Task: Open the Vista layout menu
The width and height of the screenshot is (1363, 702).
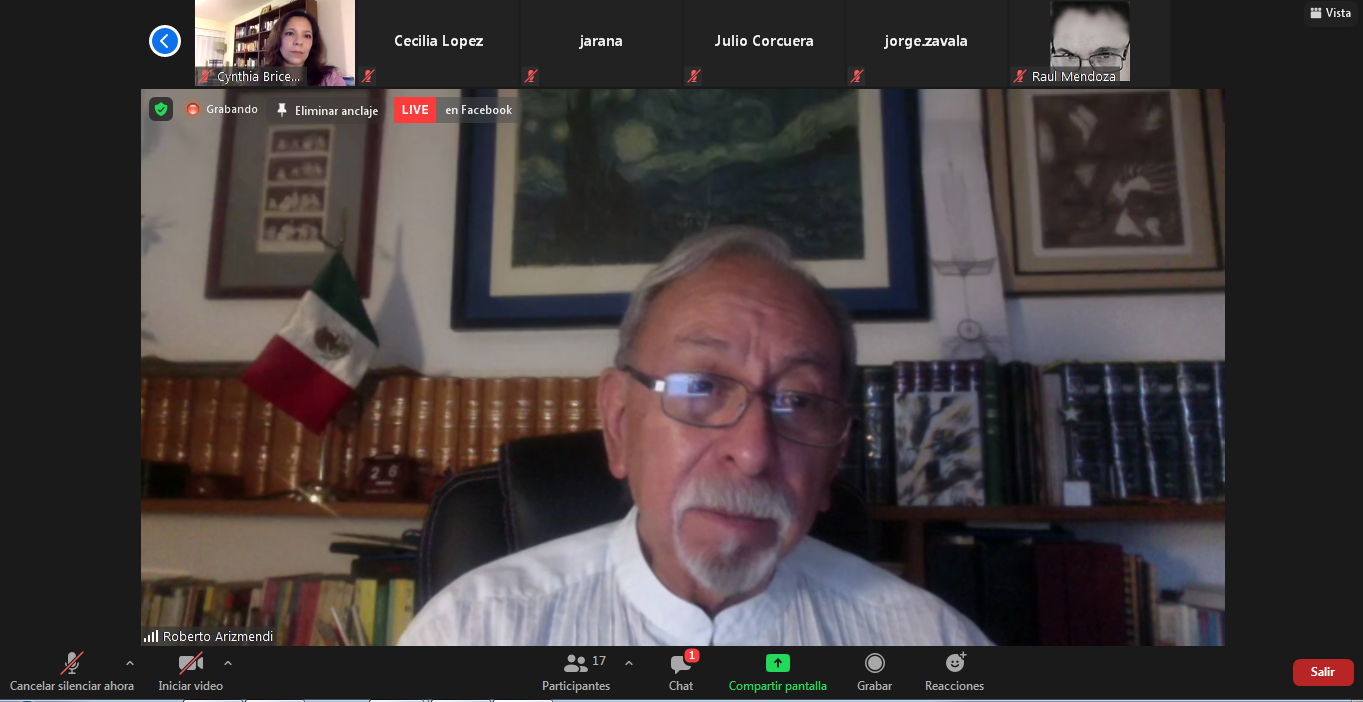Action: (1330, 13)
